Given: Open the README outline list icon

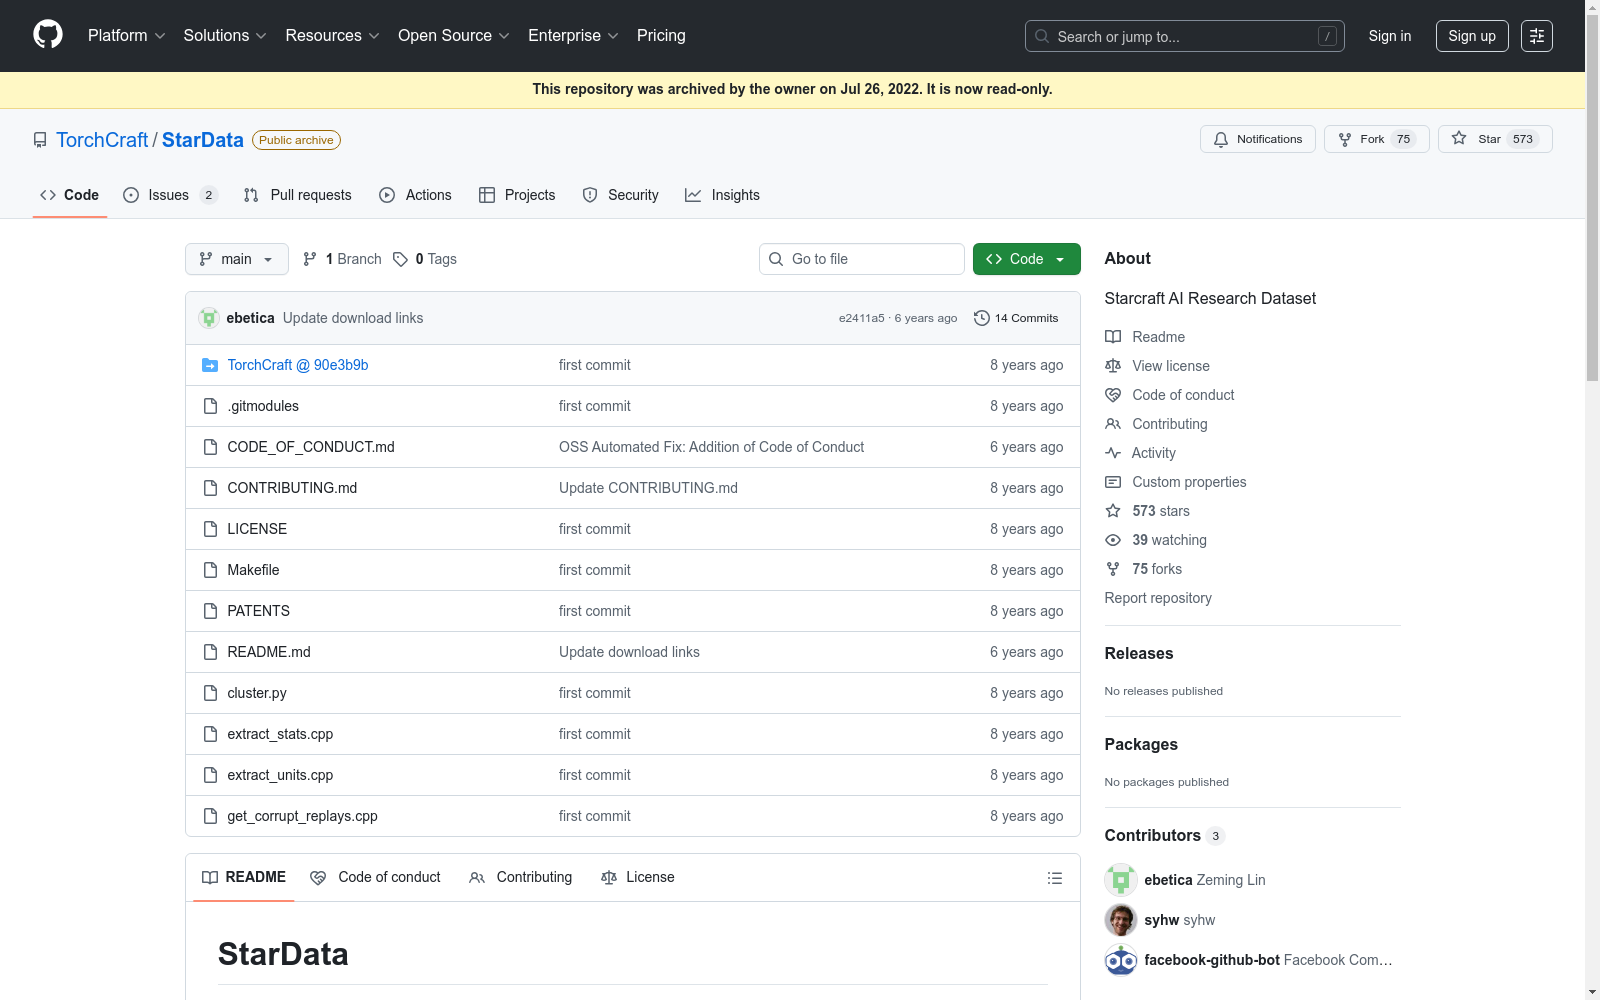Looking at the screenshot, I should point(1055,878).
